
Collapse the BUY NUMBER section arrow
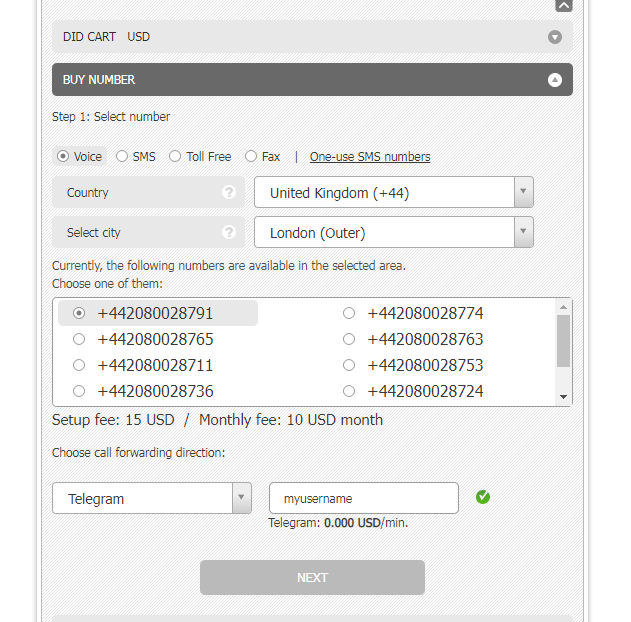(555, 80)
